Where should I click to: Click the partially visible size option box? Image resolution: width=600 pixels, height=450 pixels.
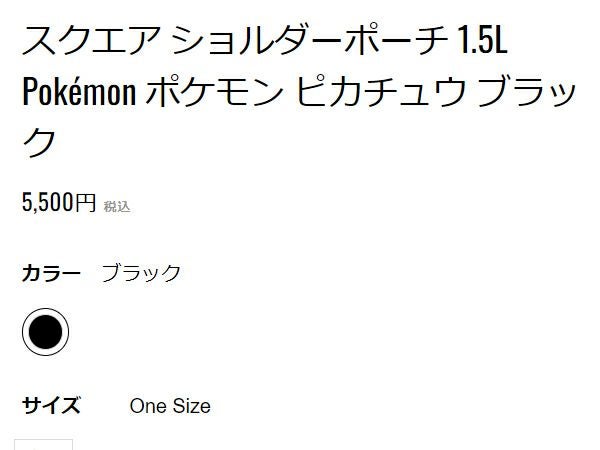44,444
